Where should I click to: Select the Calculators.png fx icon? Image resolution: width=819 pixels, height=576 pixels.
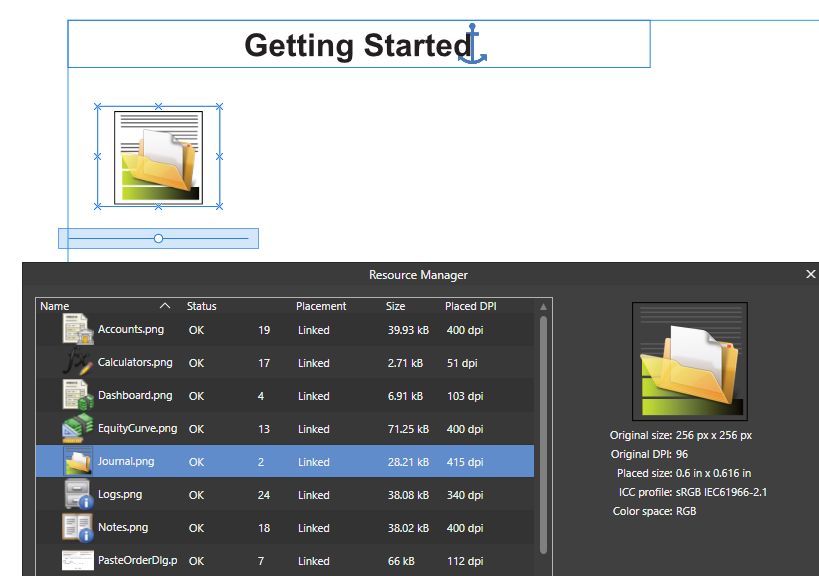(x=78, y=362)
